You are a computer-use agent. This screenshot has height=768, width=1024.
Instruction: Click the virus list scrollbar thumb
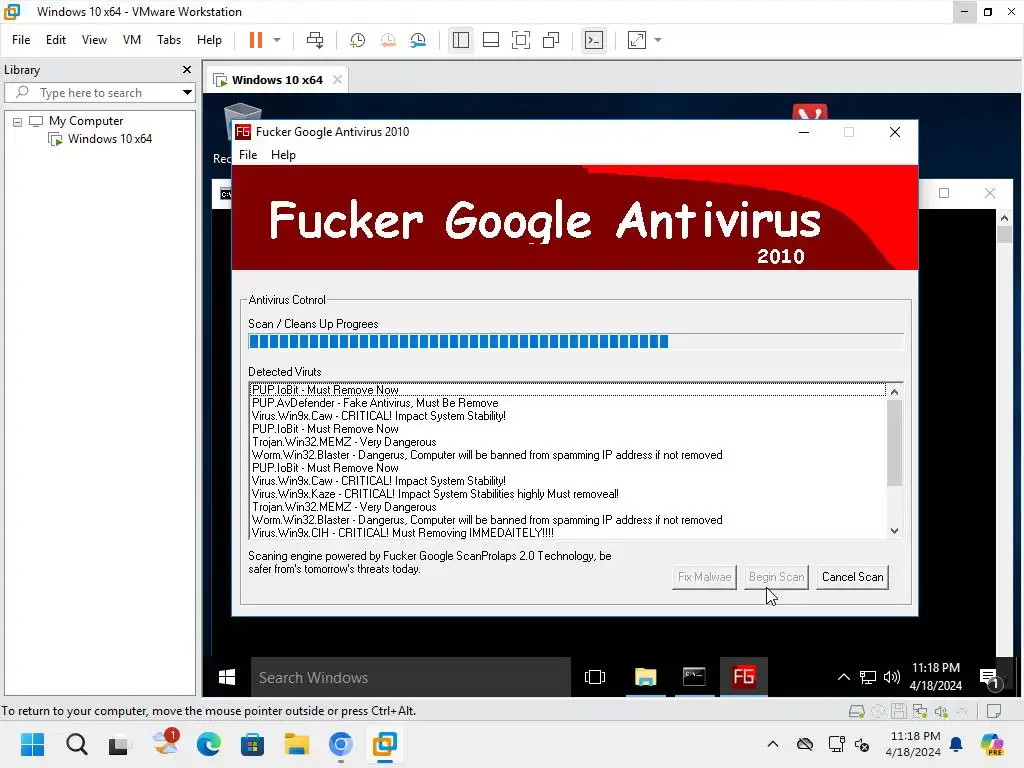895,443
